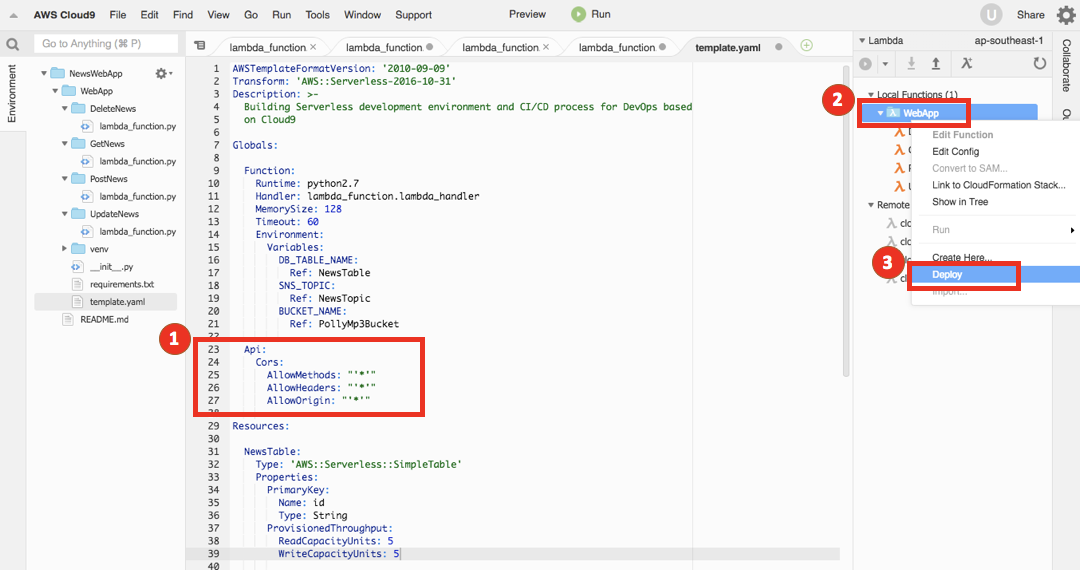Click the __init__.py file icon
This screenshot has width=1080, height=570.
pyautogui.click(x=77, y=266)
